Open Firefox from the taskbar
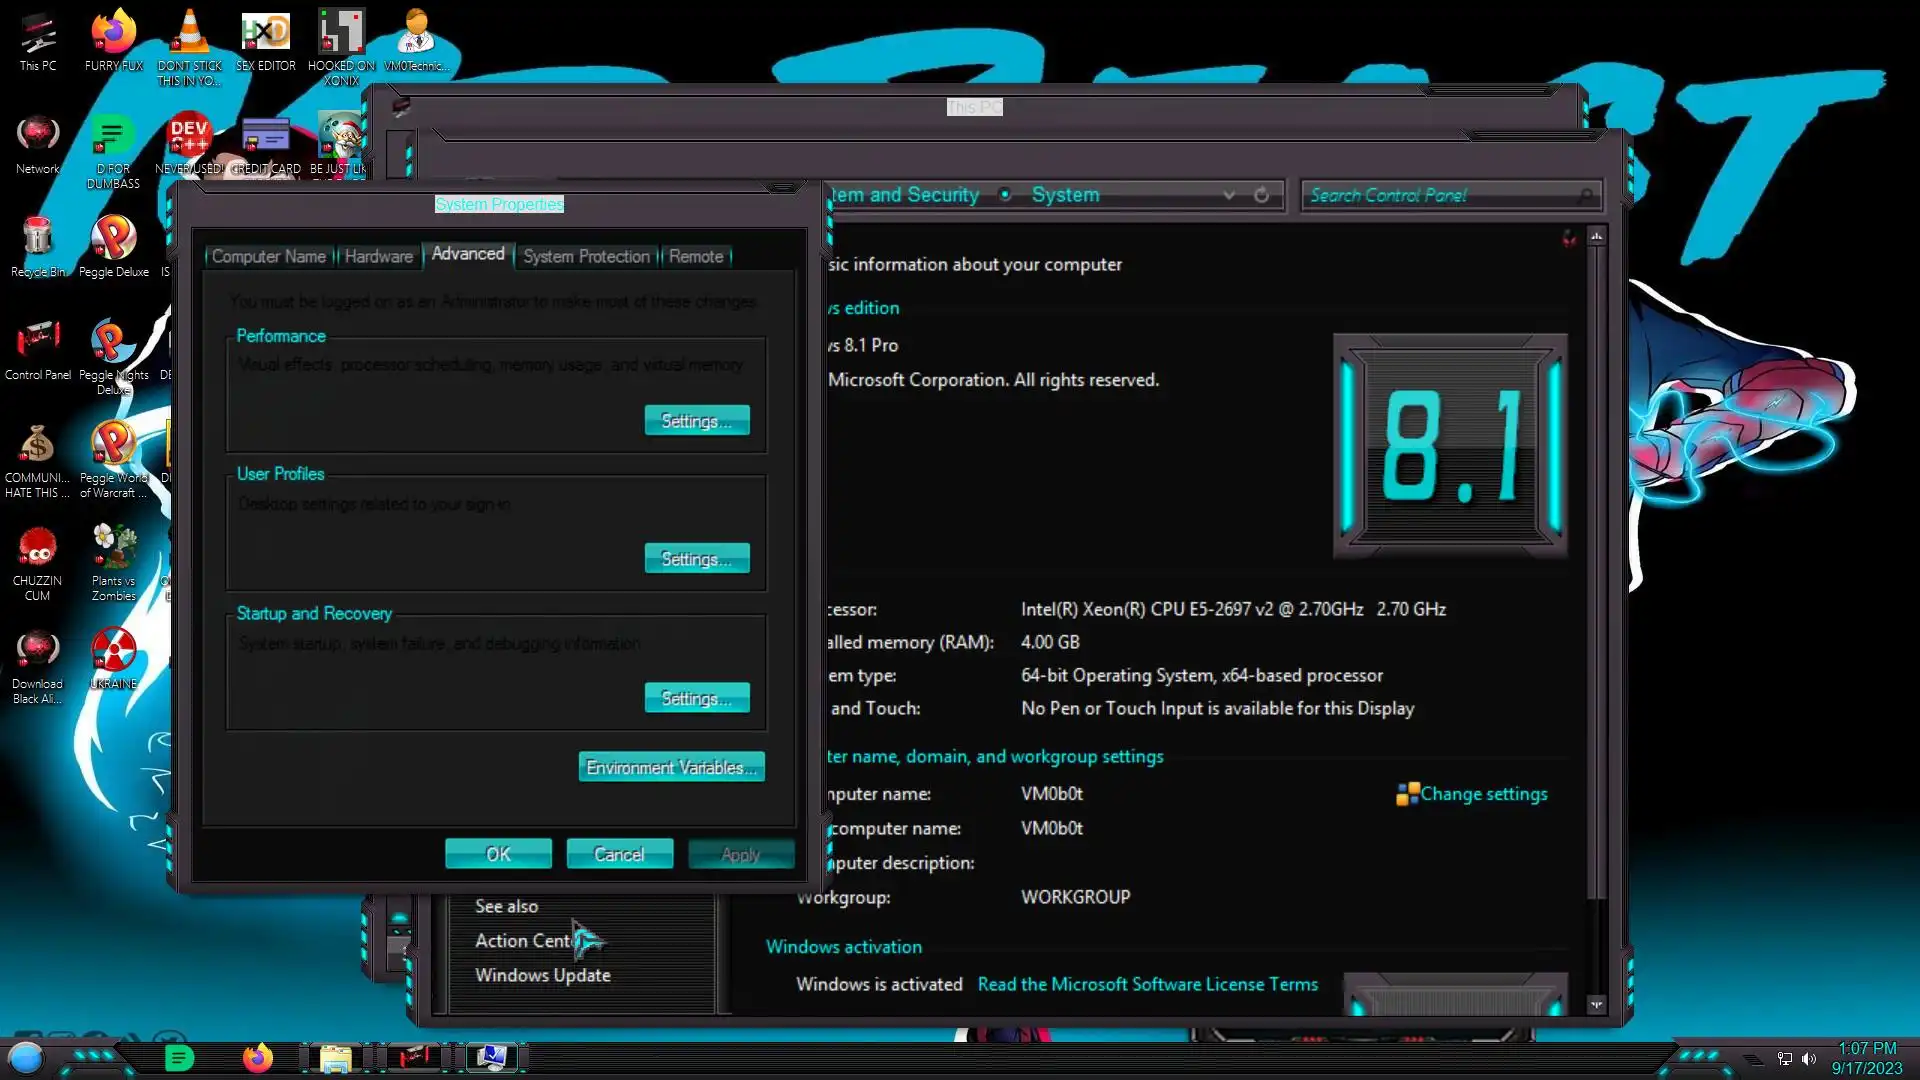 click(x=257, y=1058)
